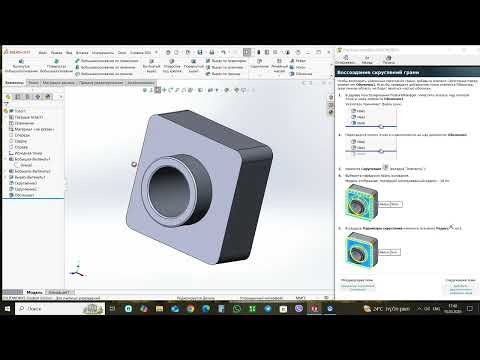Click the Windows taskbar search box

[60, 309]
